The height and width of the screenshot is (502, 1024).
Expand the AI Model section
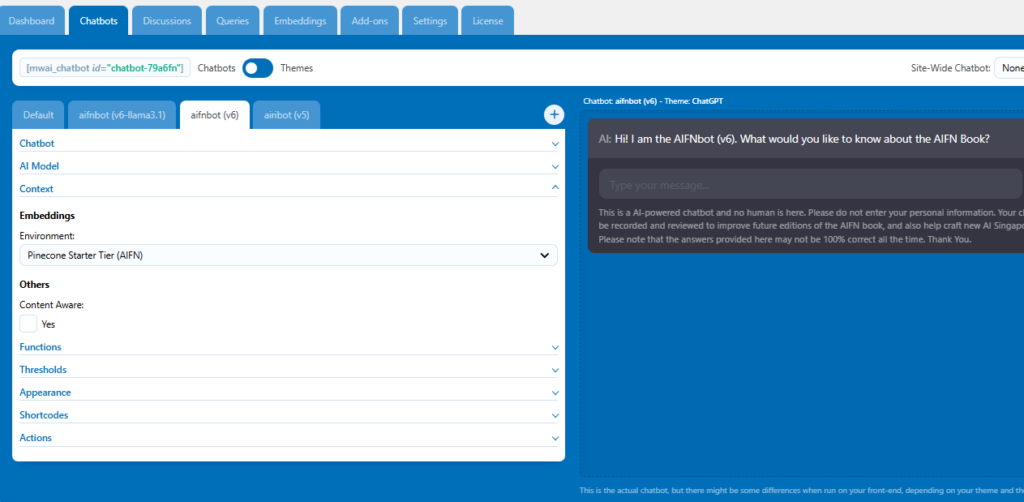click(x=288, y=166)
